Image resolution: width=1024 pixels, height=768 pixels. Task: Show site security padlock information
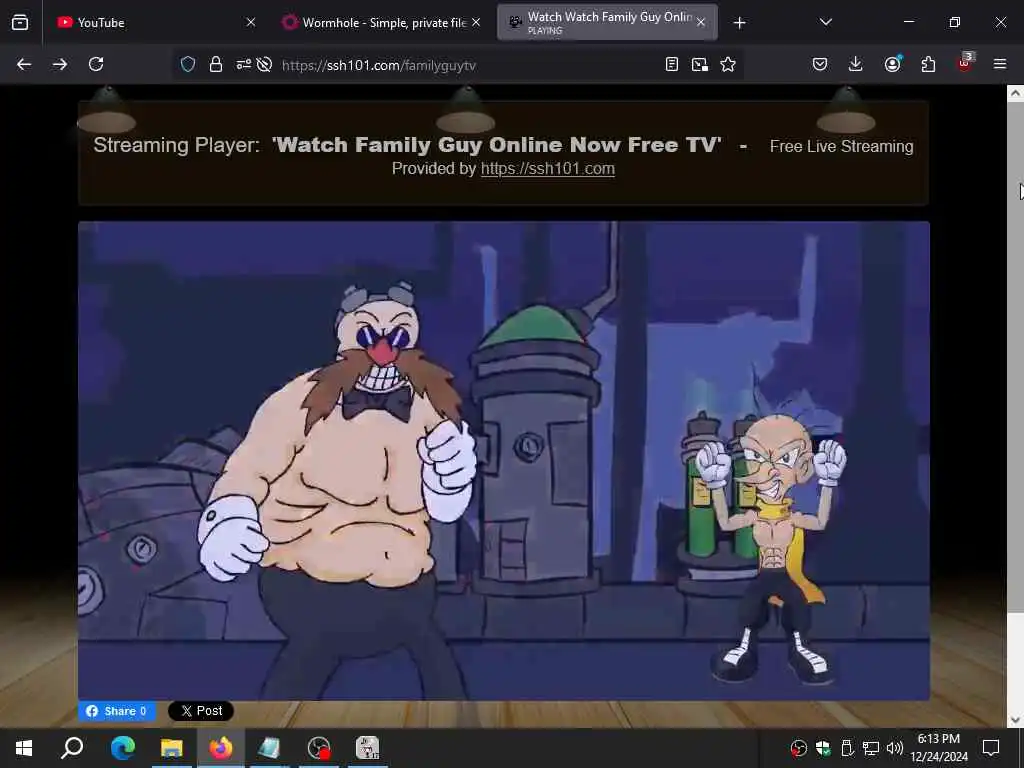pos(216,64)
